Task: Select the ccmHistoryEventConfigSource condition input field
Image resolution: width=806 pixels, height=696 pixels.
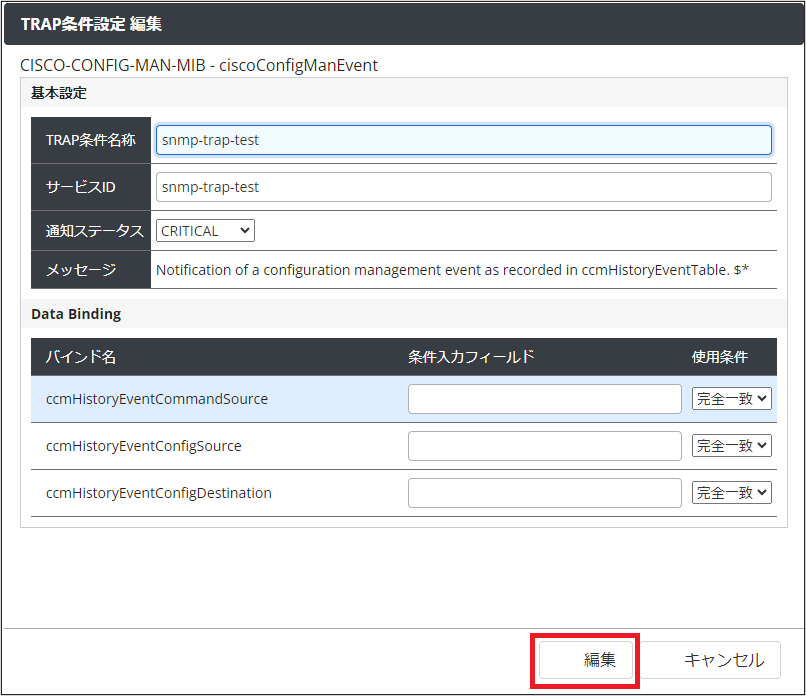Action: (x=544, y=446)
